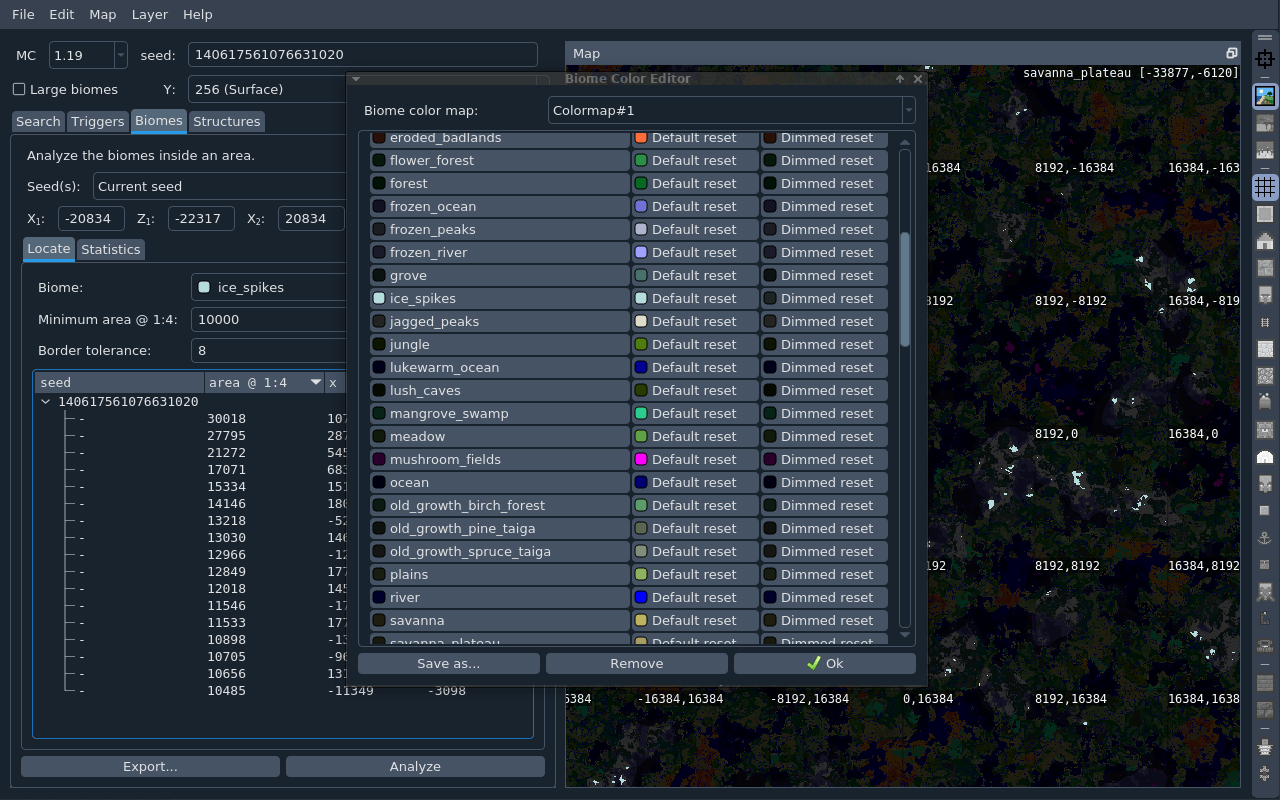
Task: Confirm with the Ok button
Action: tap(825, 663)
